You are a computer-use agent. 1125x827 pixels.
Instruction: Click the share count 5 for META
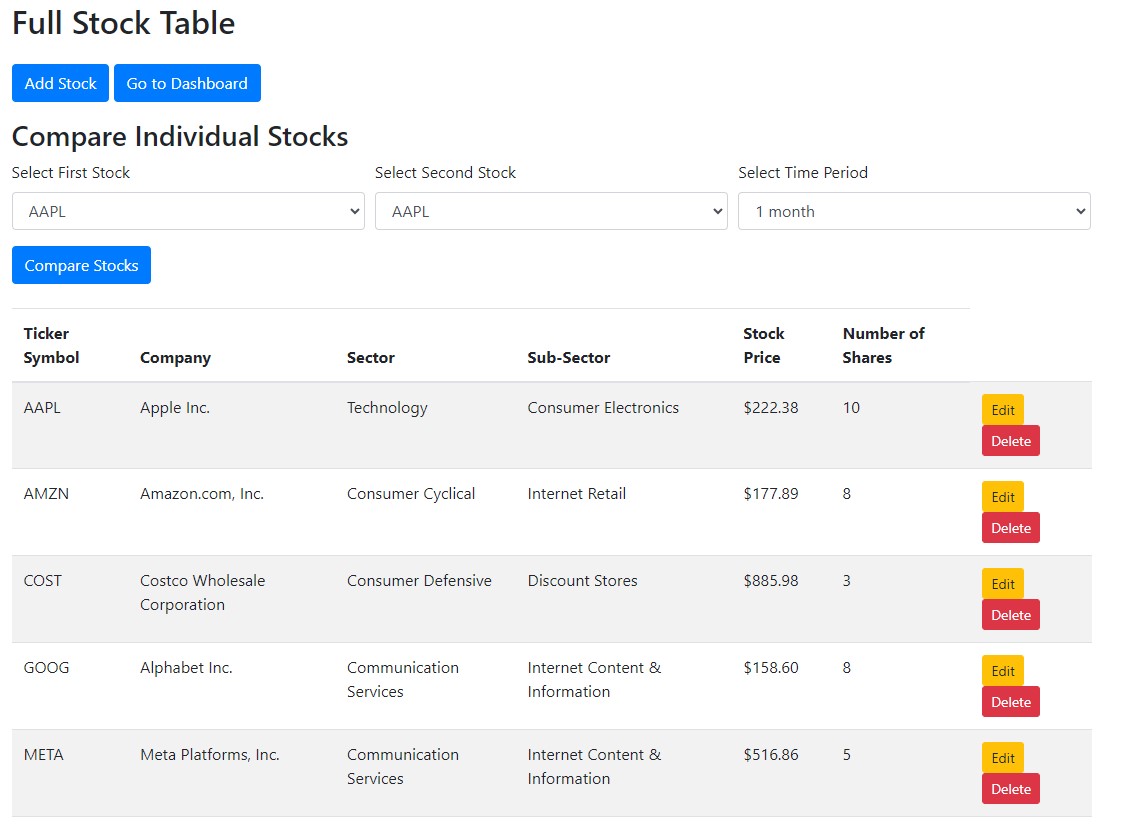click(x=847, y=755)
